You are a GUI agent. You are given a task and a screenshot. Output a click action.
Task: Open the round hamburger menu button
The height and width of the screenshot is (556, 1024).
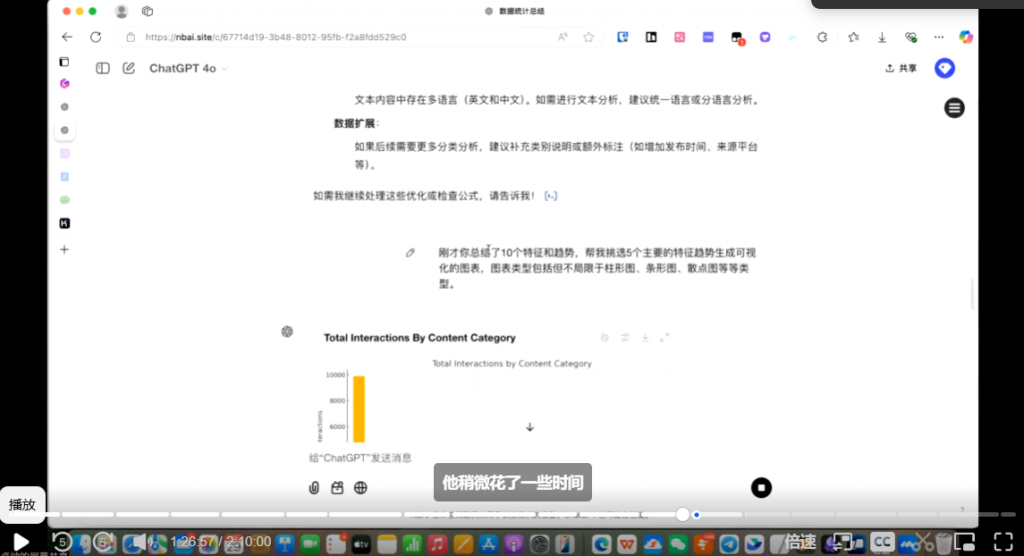point(954,108)
